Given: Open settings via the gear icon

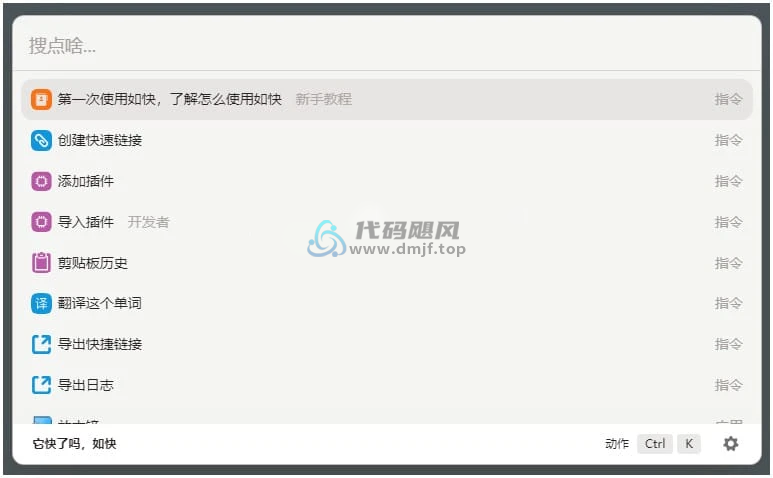Looking at the screenshot, I should [731, 444].
